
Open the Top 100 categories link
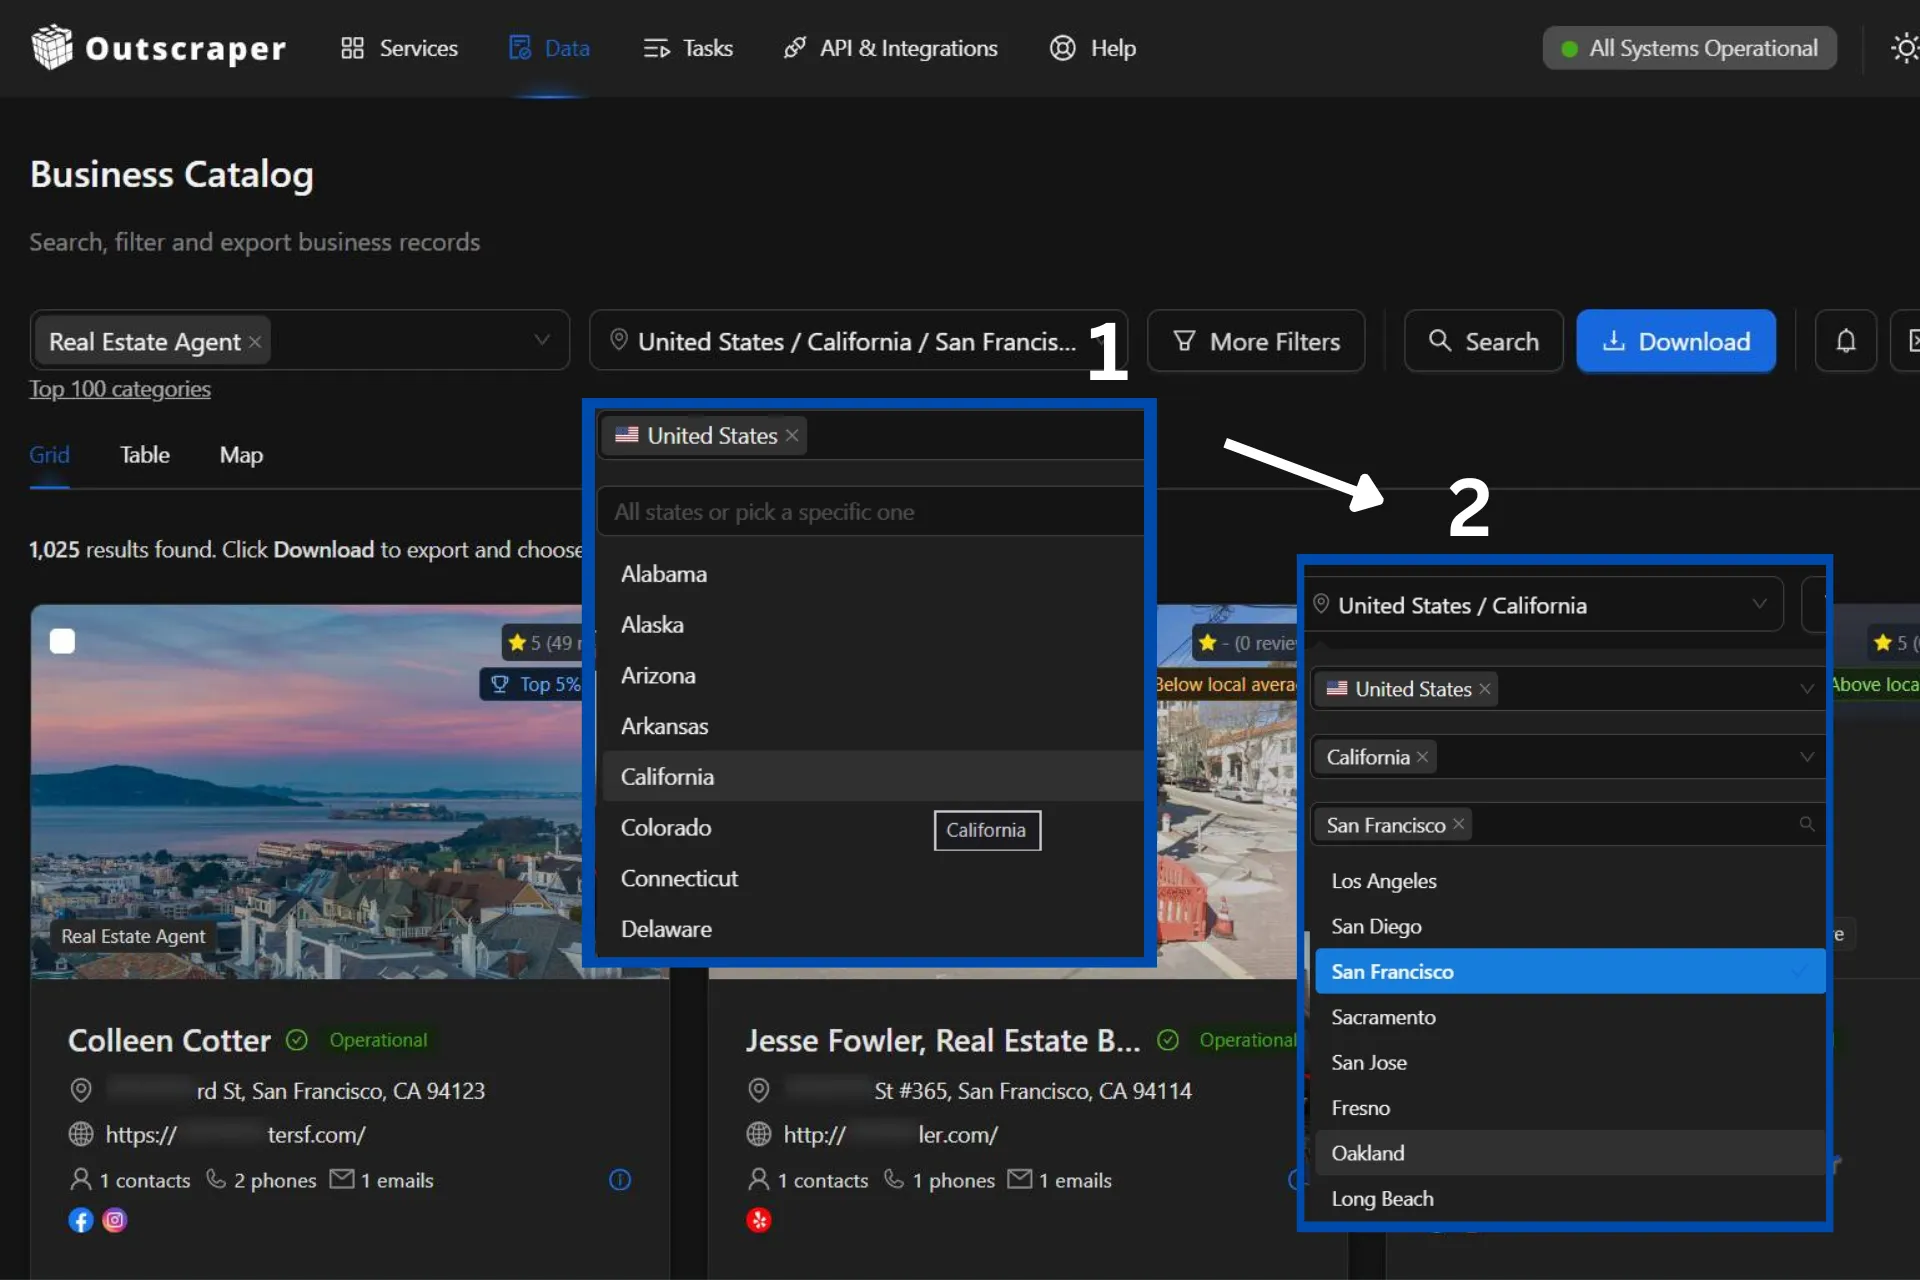pos(120,389)
